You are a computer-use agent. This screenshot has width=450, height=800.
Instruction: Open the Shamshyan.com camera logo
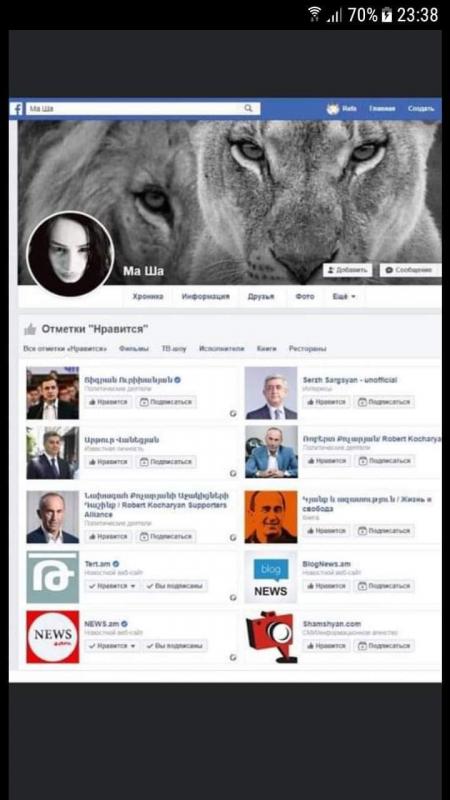point(270,637)
